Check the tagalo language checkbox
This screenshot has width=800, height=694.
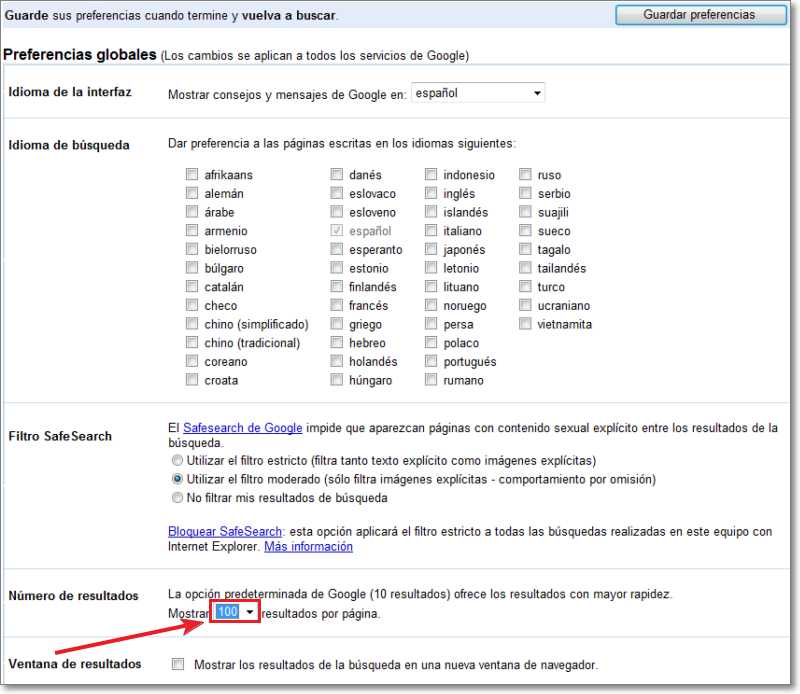tap(526, 249)
